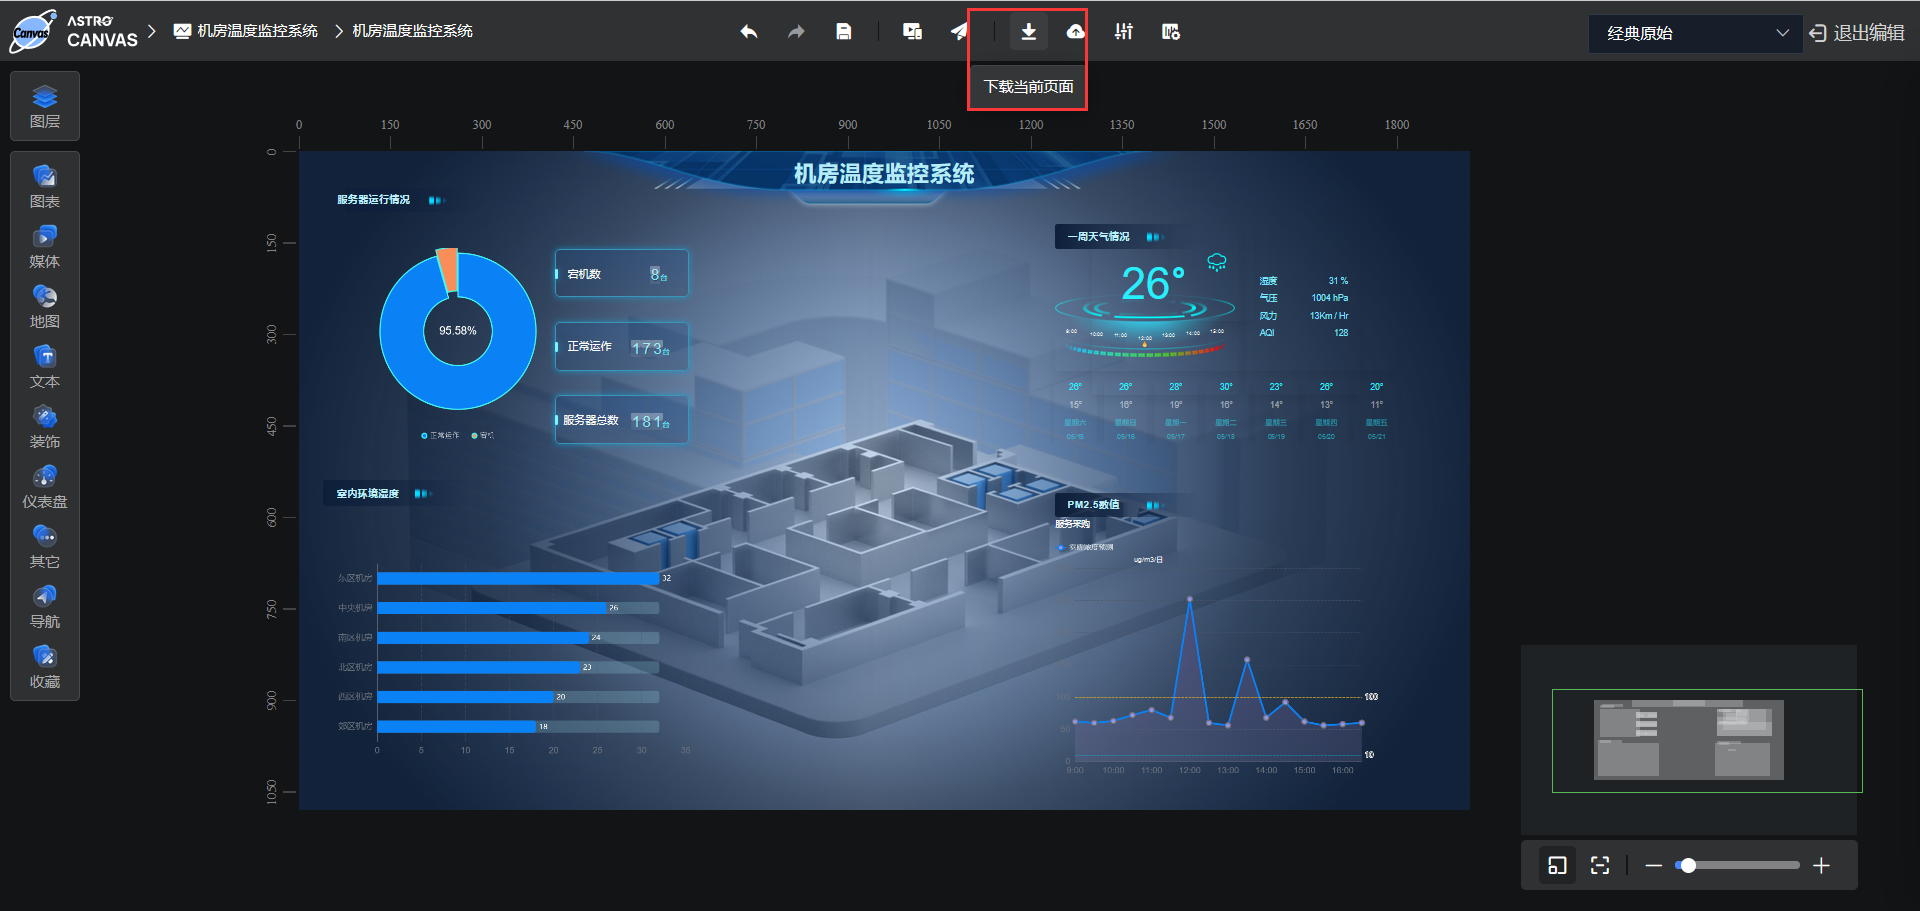
Task: Select the 仪表盘 gauge component category
Action: point(44,487)
